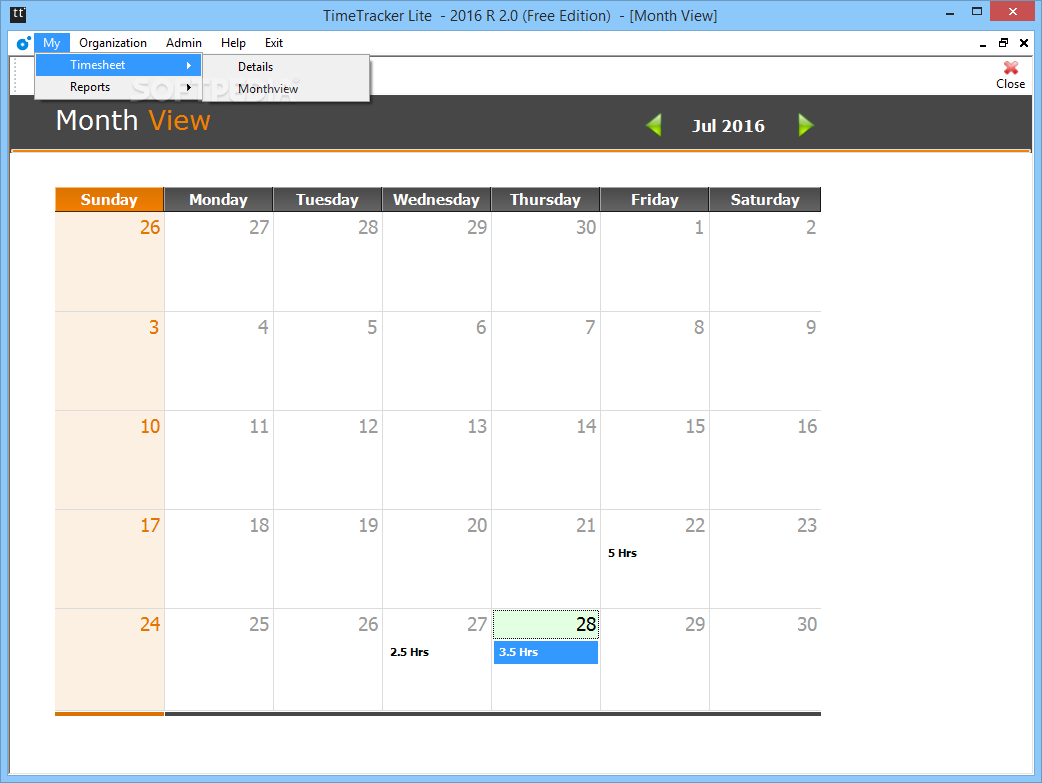This screenshot has height=783, width=1042.
Task: Open the My menu
Action: [x=52, y=43]
